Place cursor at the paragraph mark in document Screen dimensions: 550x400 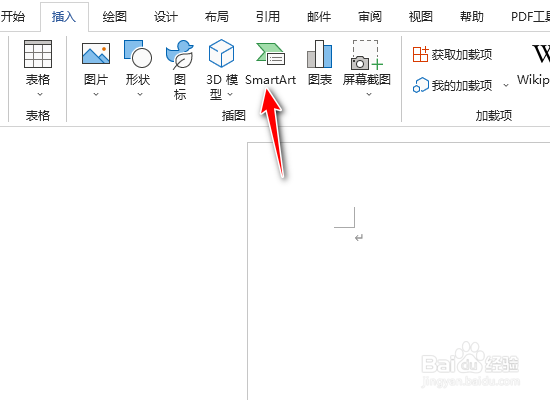[358, 238]
